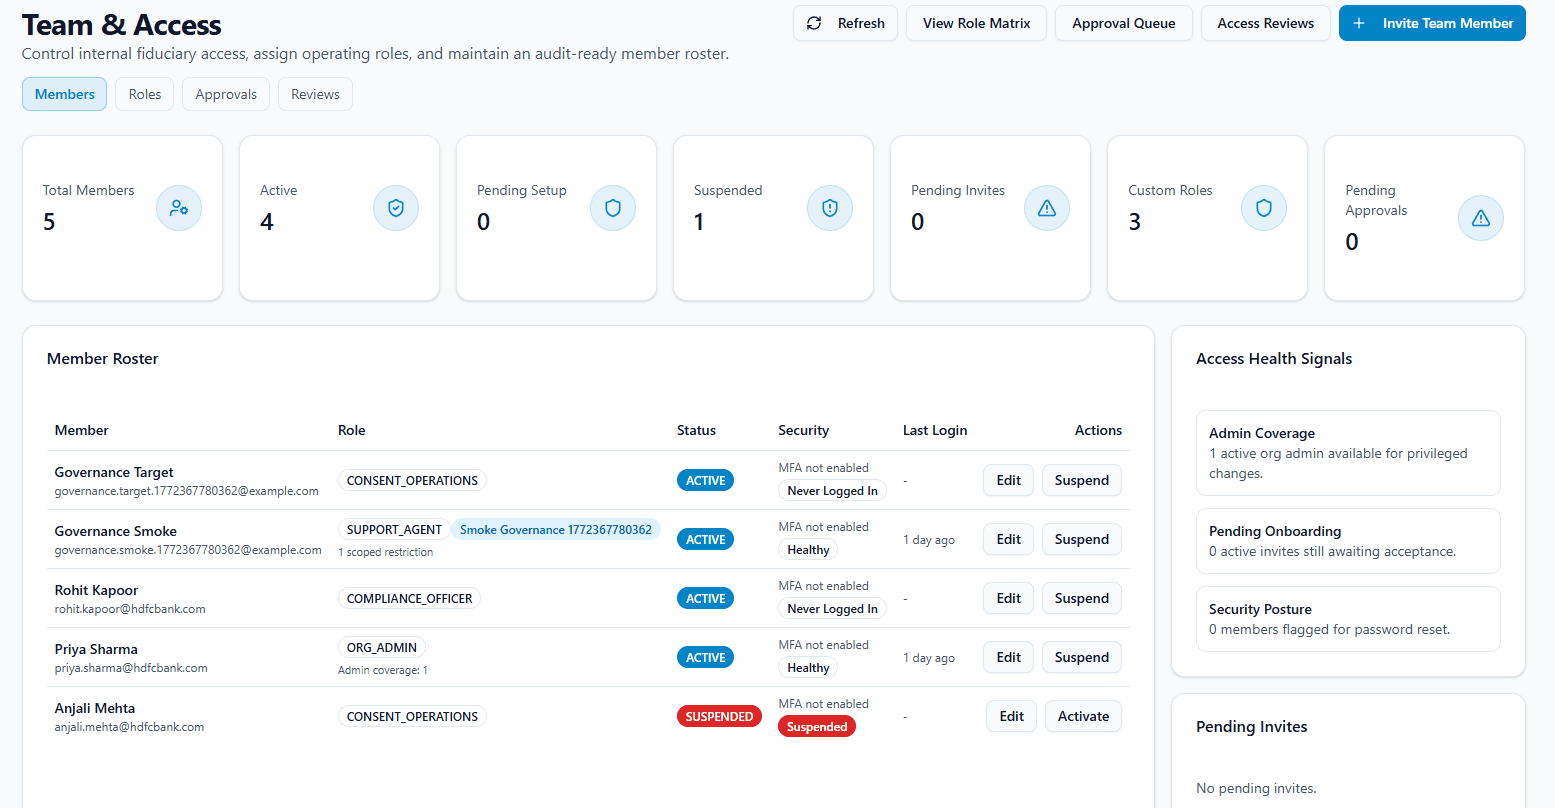Click the Suspended shield-exclamation icon
This screenshot has height=808, width=1555.
click(x=830, y=208)
